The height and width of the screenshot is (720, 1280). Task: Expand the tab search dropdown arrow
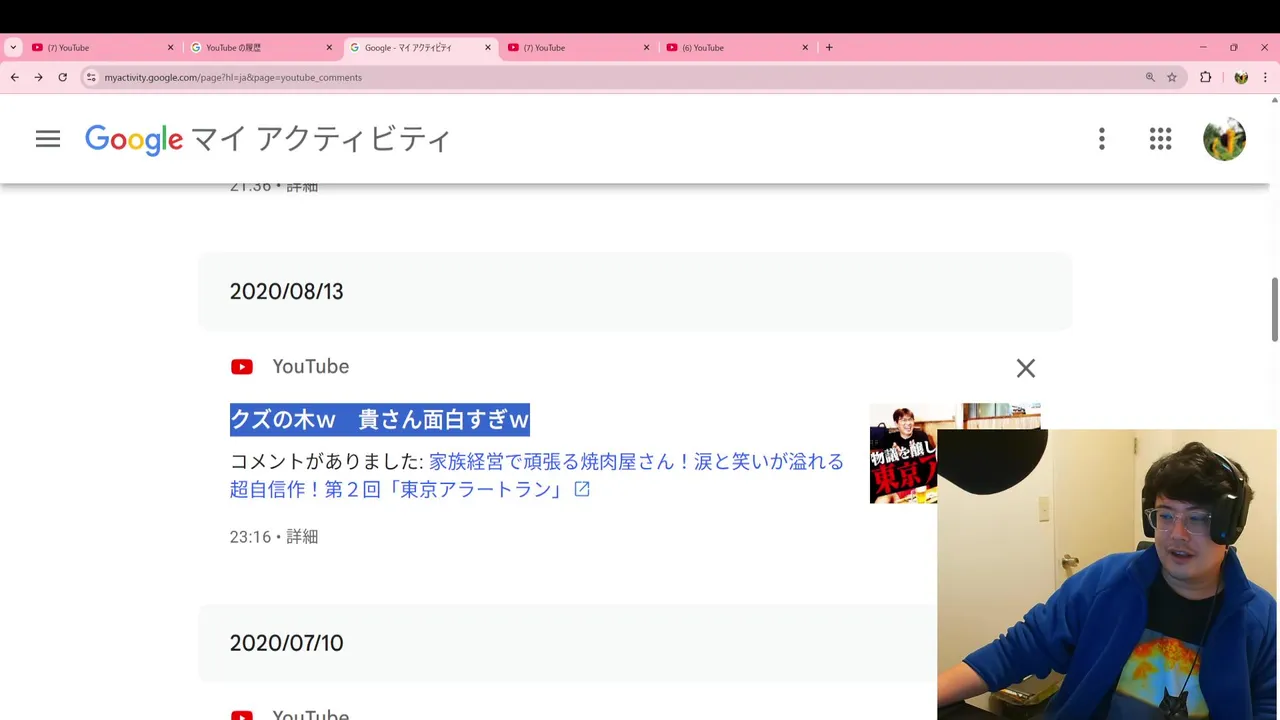click(13, 47)
